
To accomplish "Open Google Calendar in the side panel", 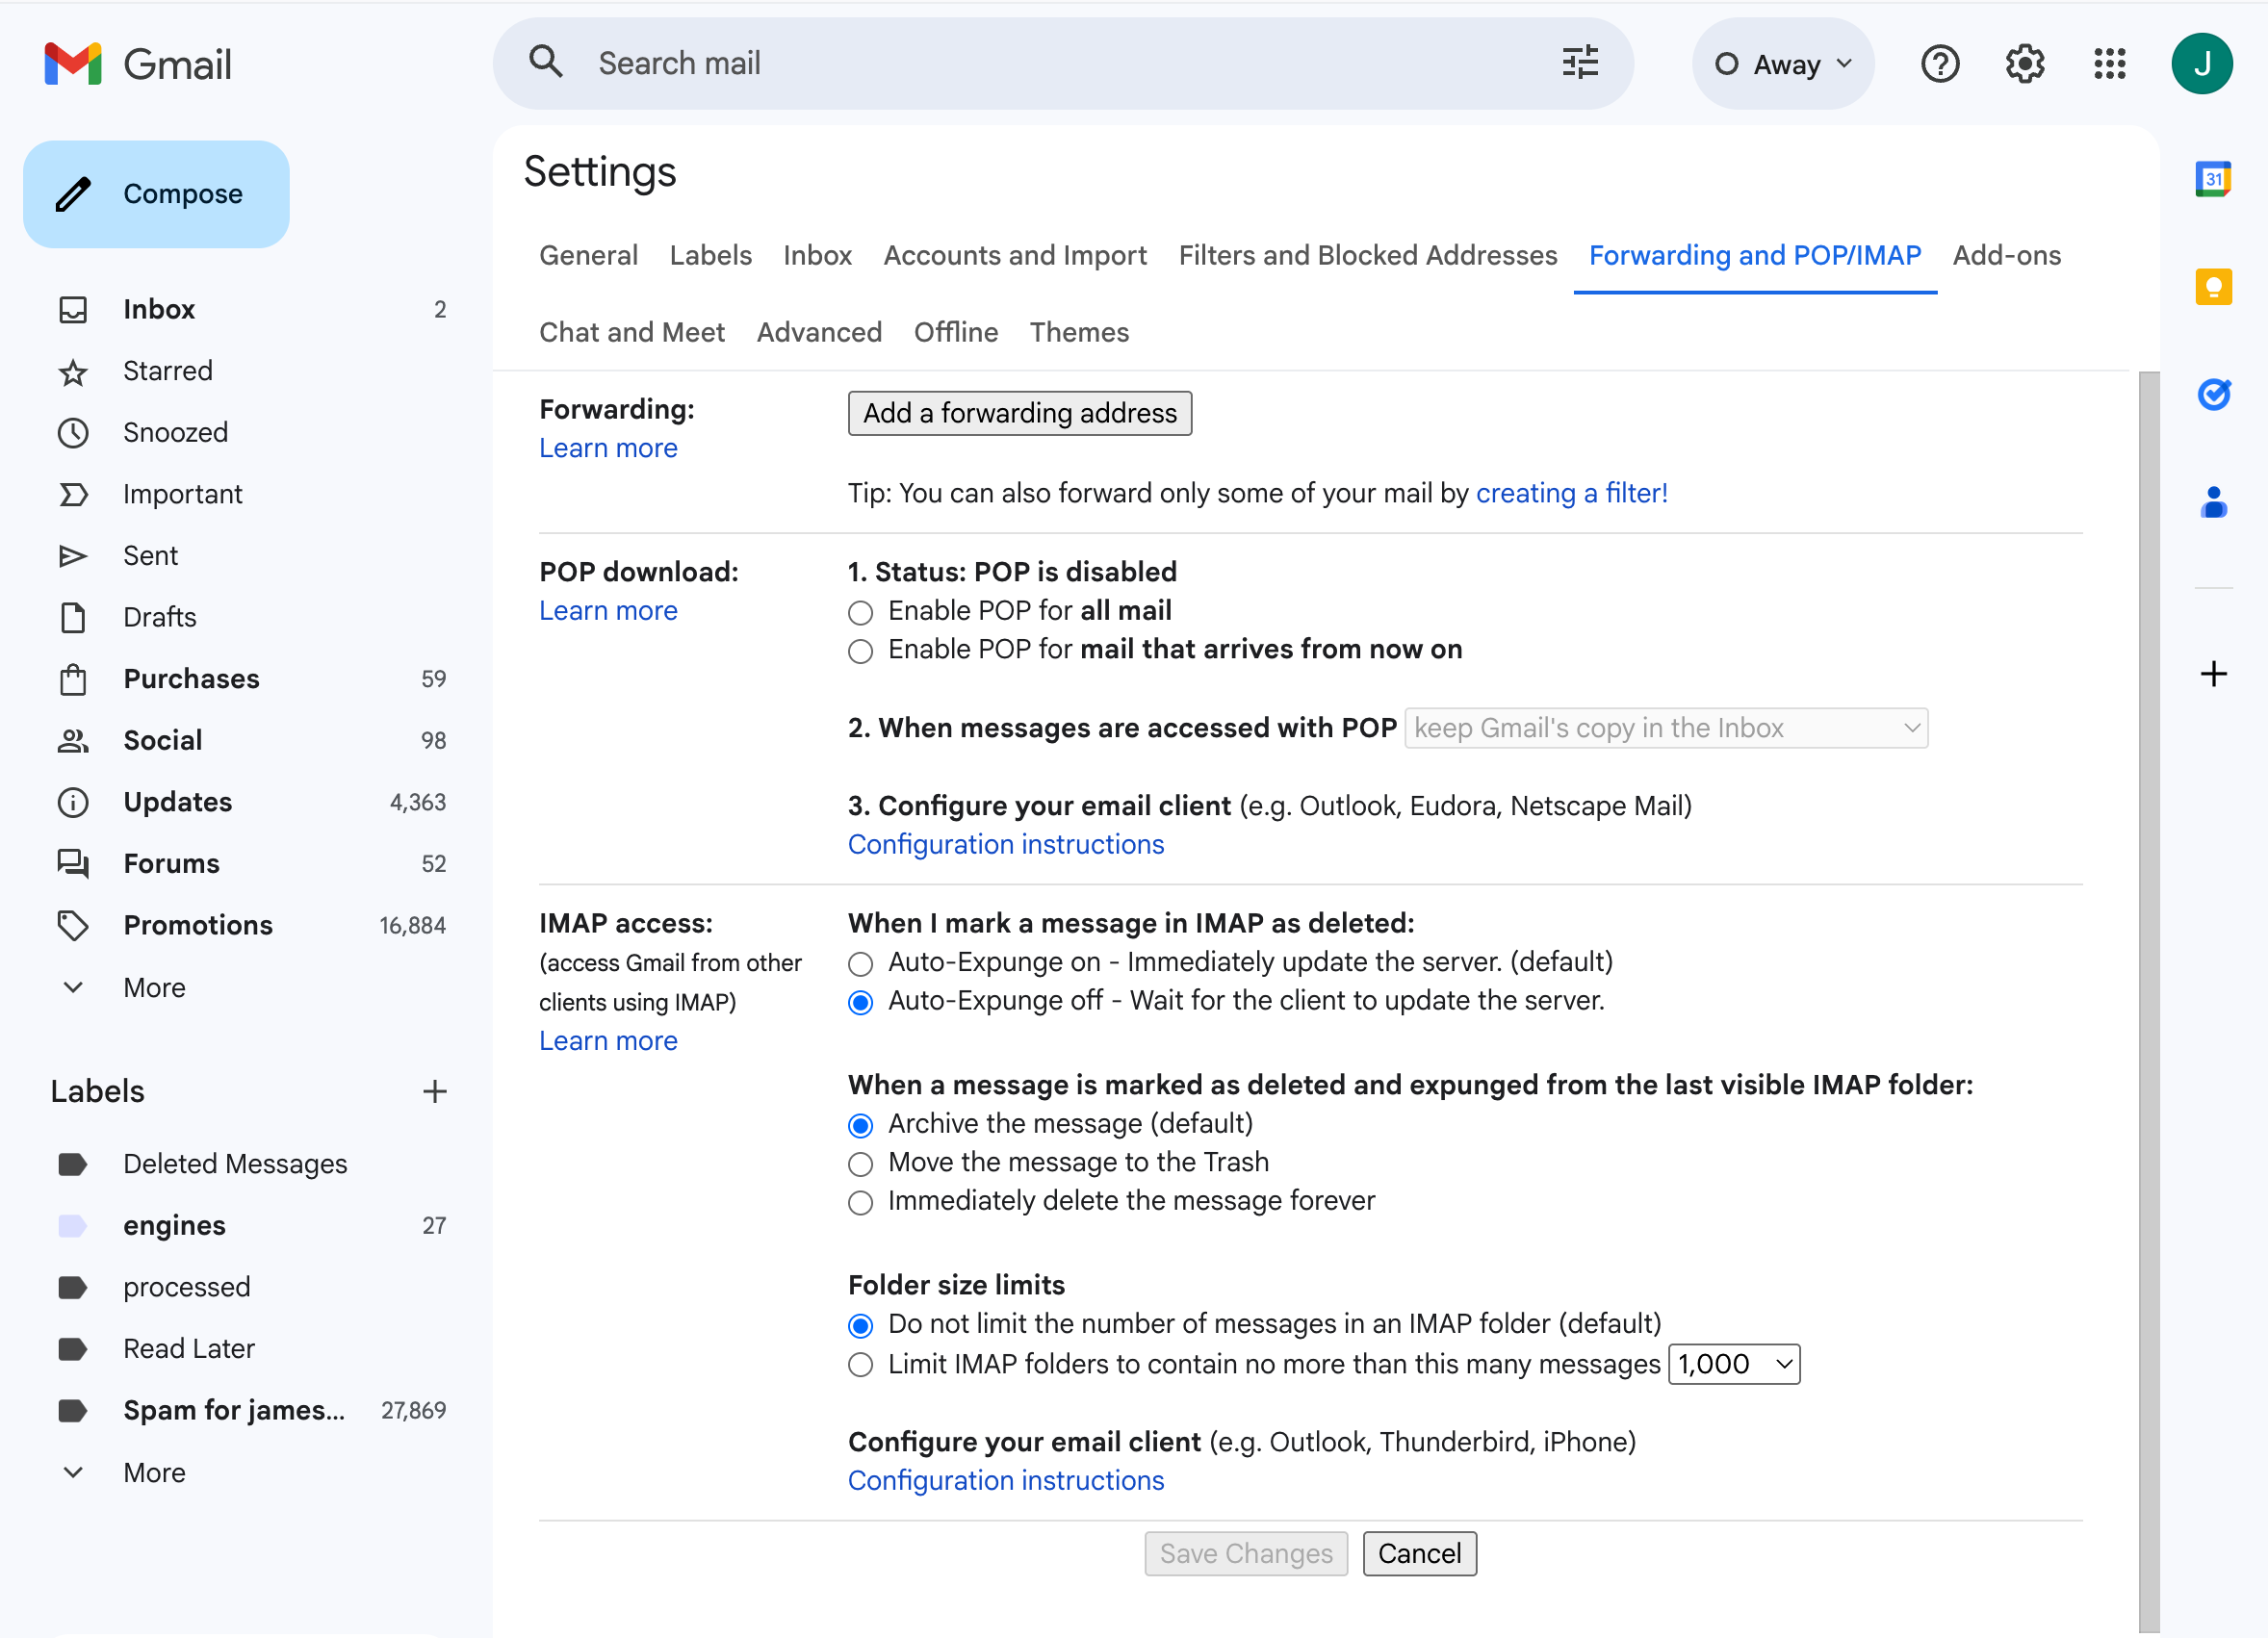I will point(2214,178).
